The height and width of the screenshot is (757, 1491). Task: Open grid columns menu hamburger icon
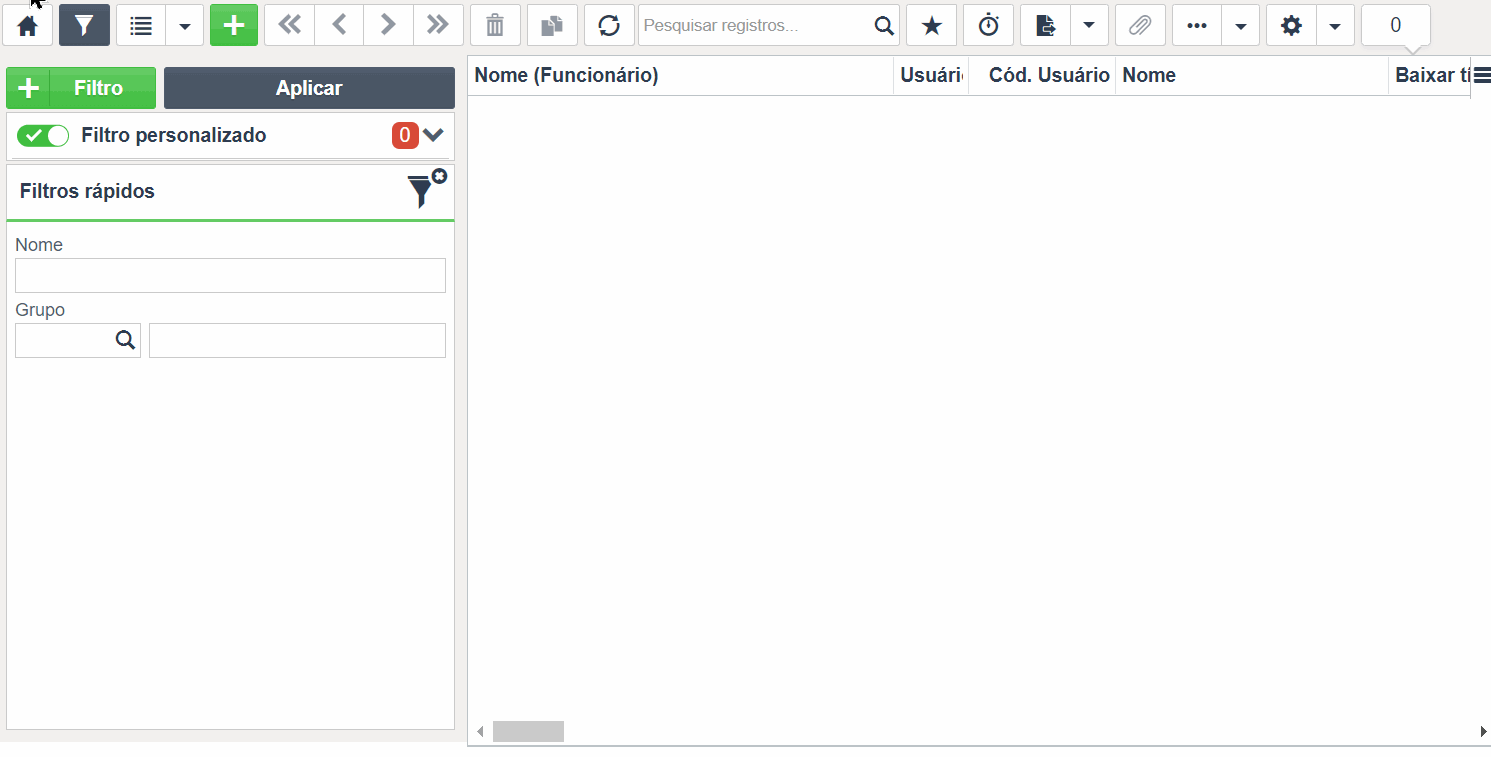click(x=1482, y=75)
